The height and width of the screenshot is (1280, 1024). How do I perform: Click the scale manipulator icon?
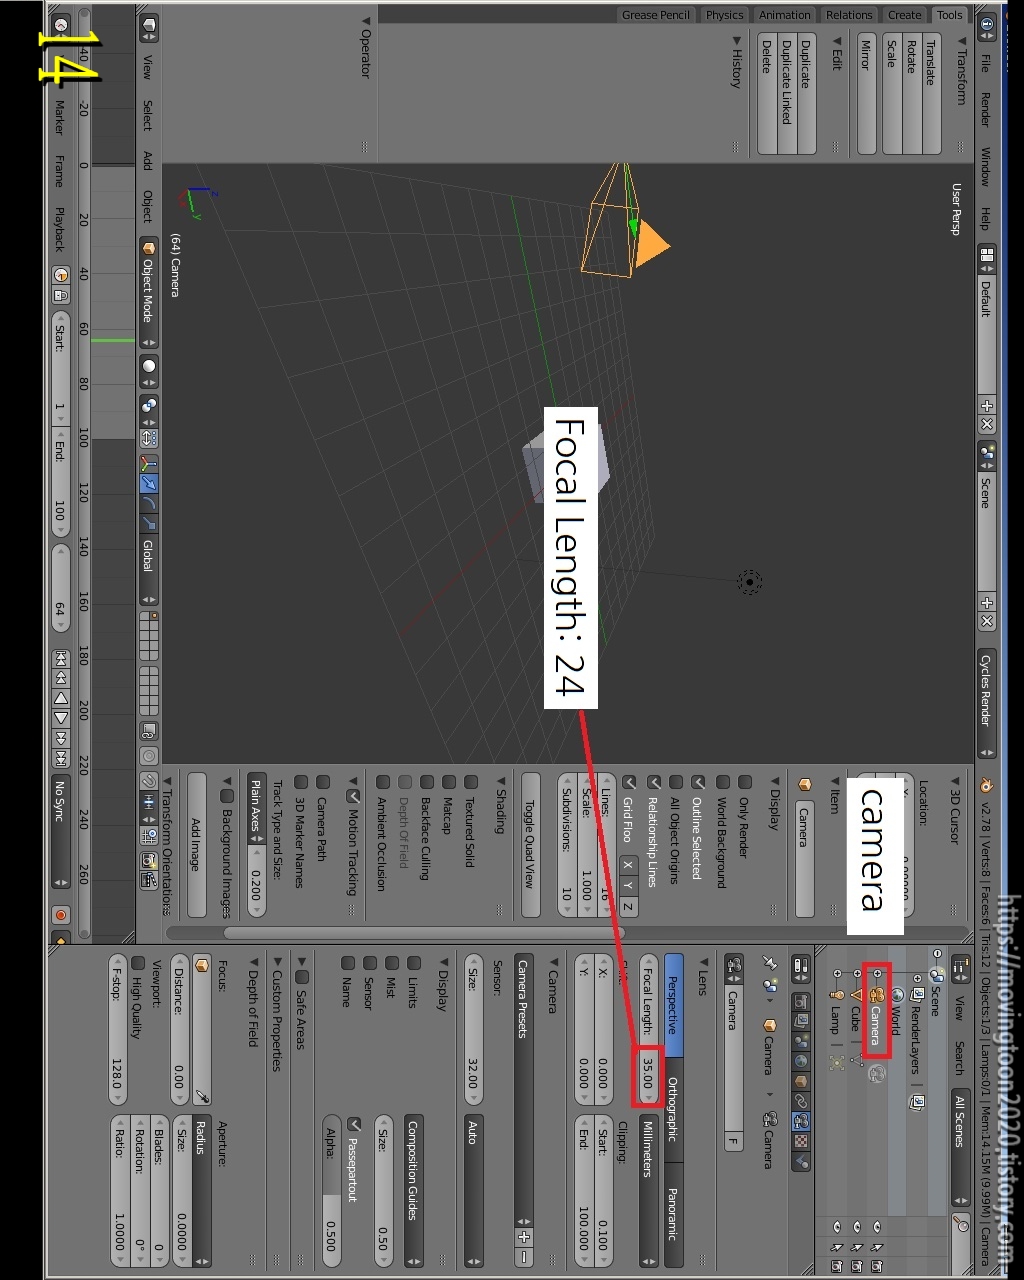tap(149, 523)
